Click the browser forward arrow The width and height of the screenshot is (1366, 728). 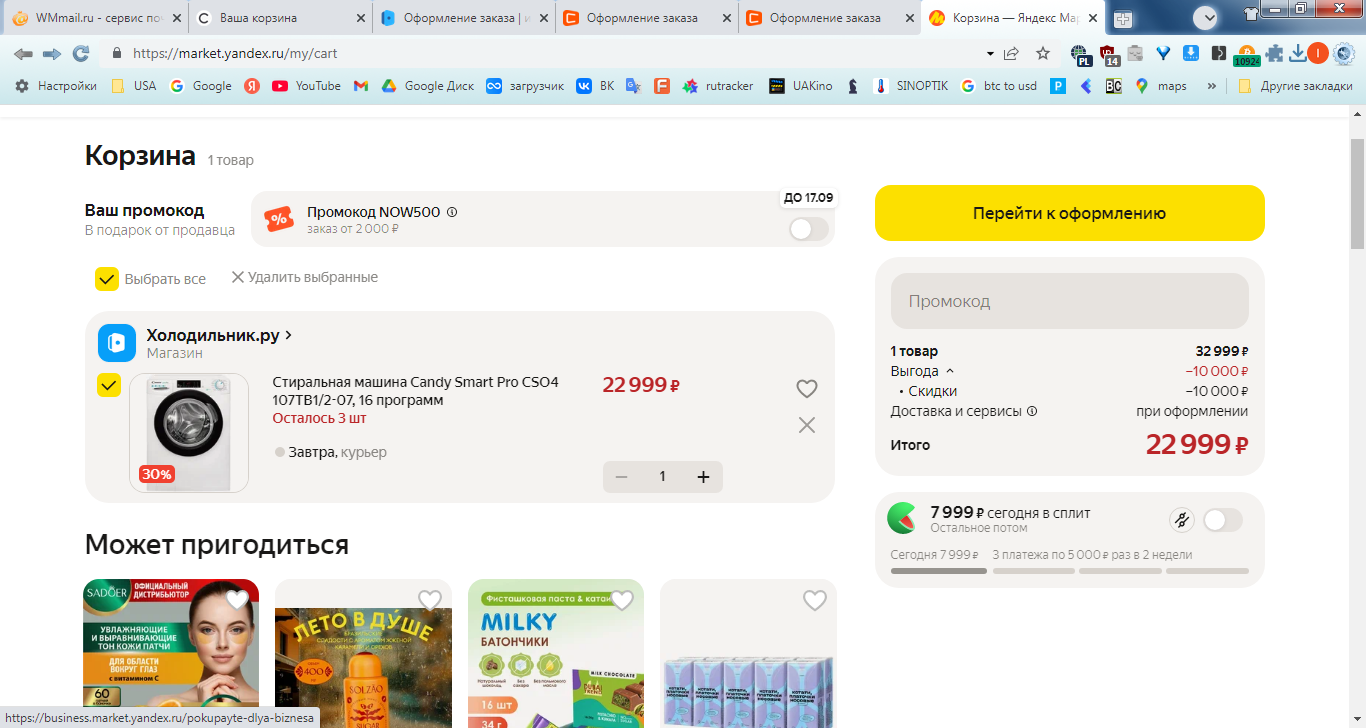point(52,53)
